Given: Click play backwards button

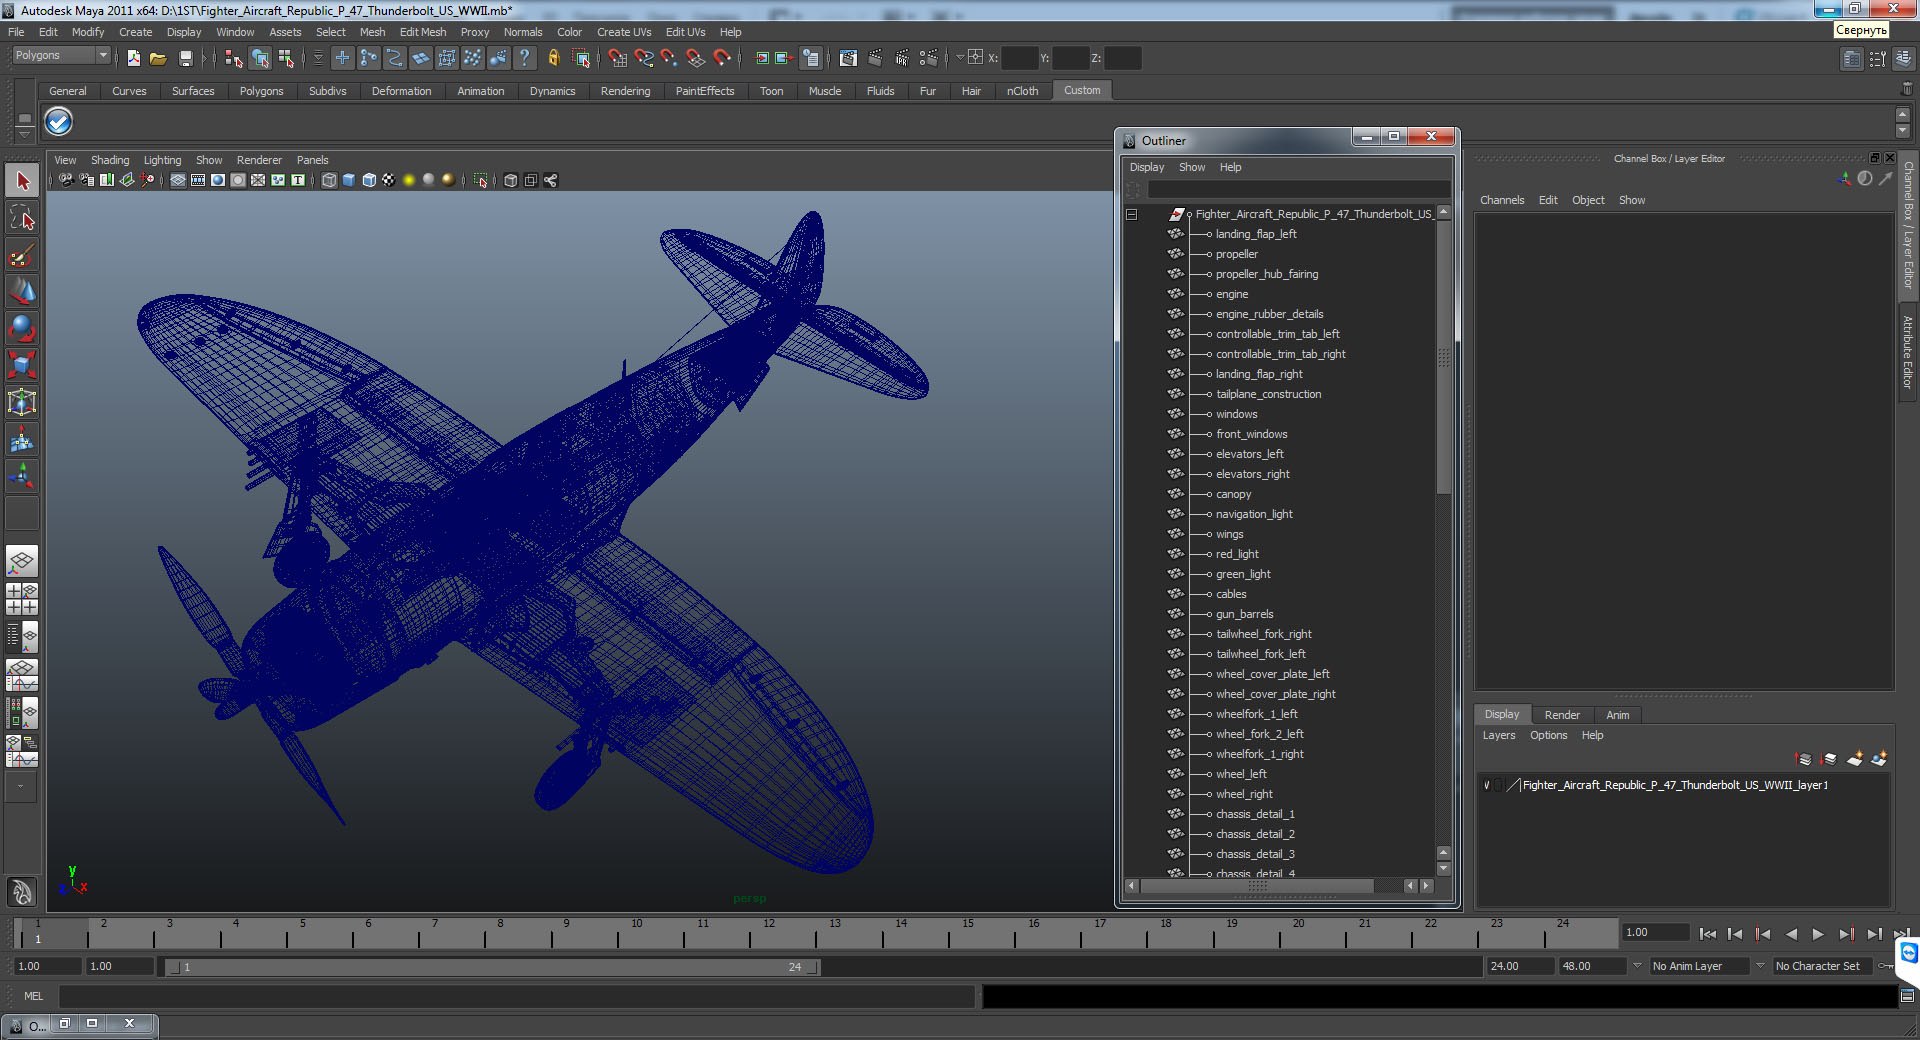Looking at the screenshot, I should click(1791, 934).
